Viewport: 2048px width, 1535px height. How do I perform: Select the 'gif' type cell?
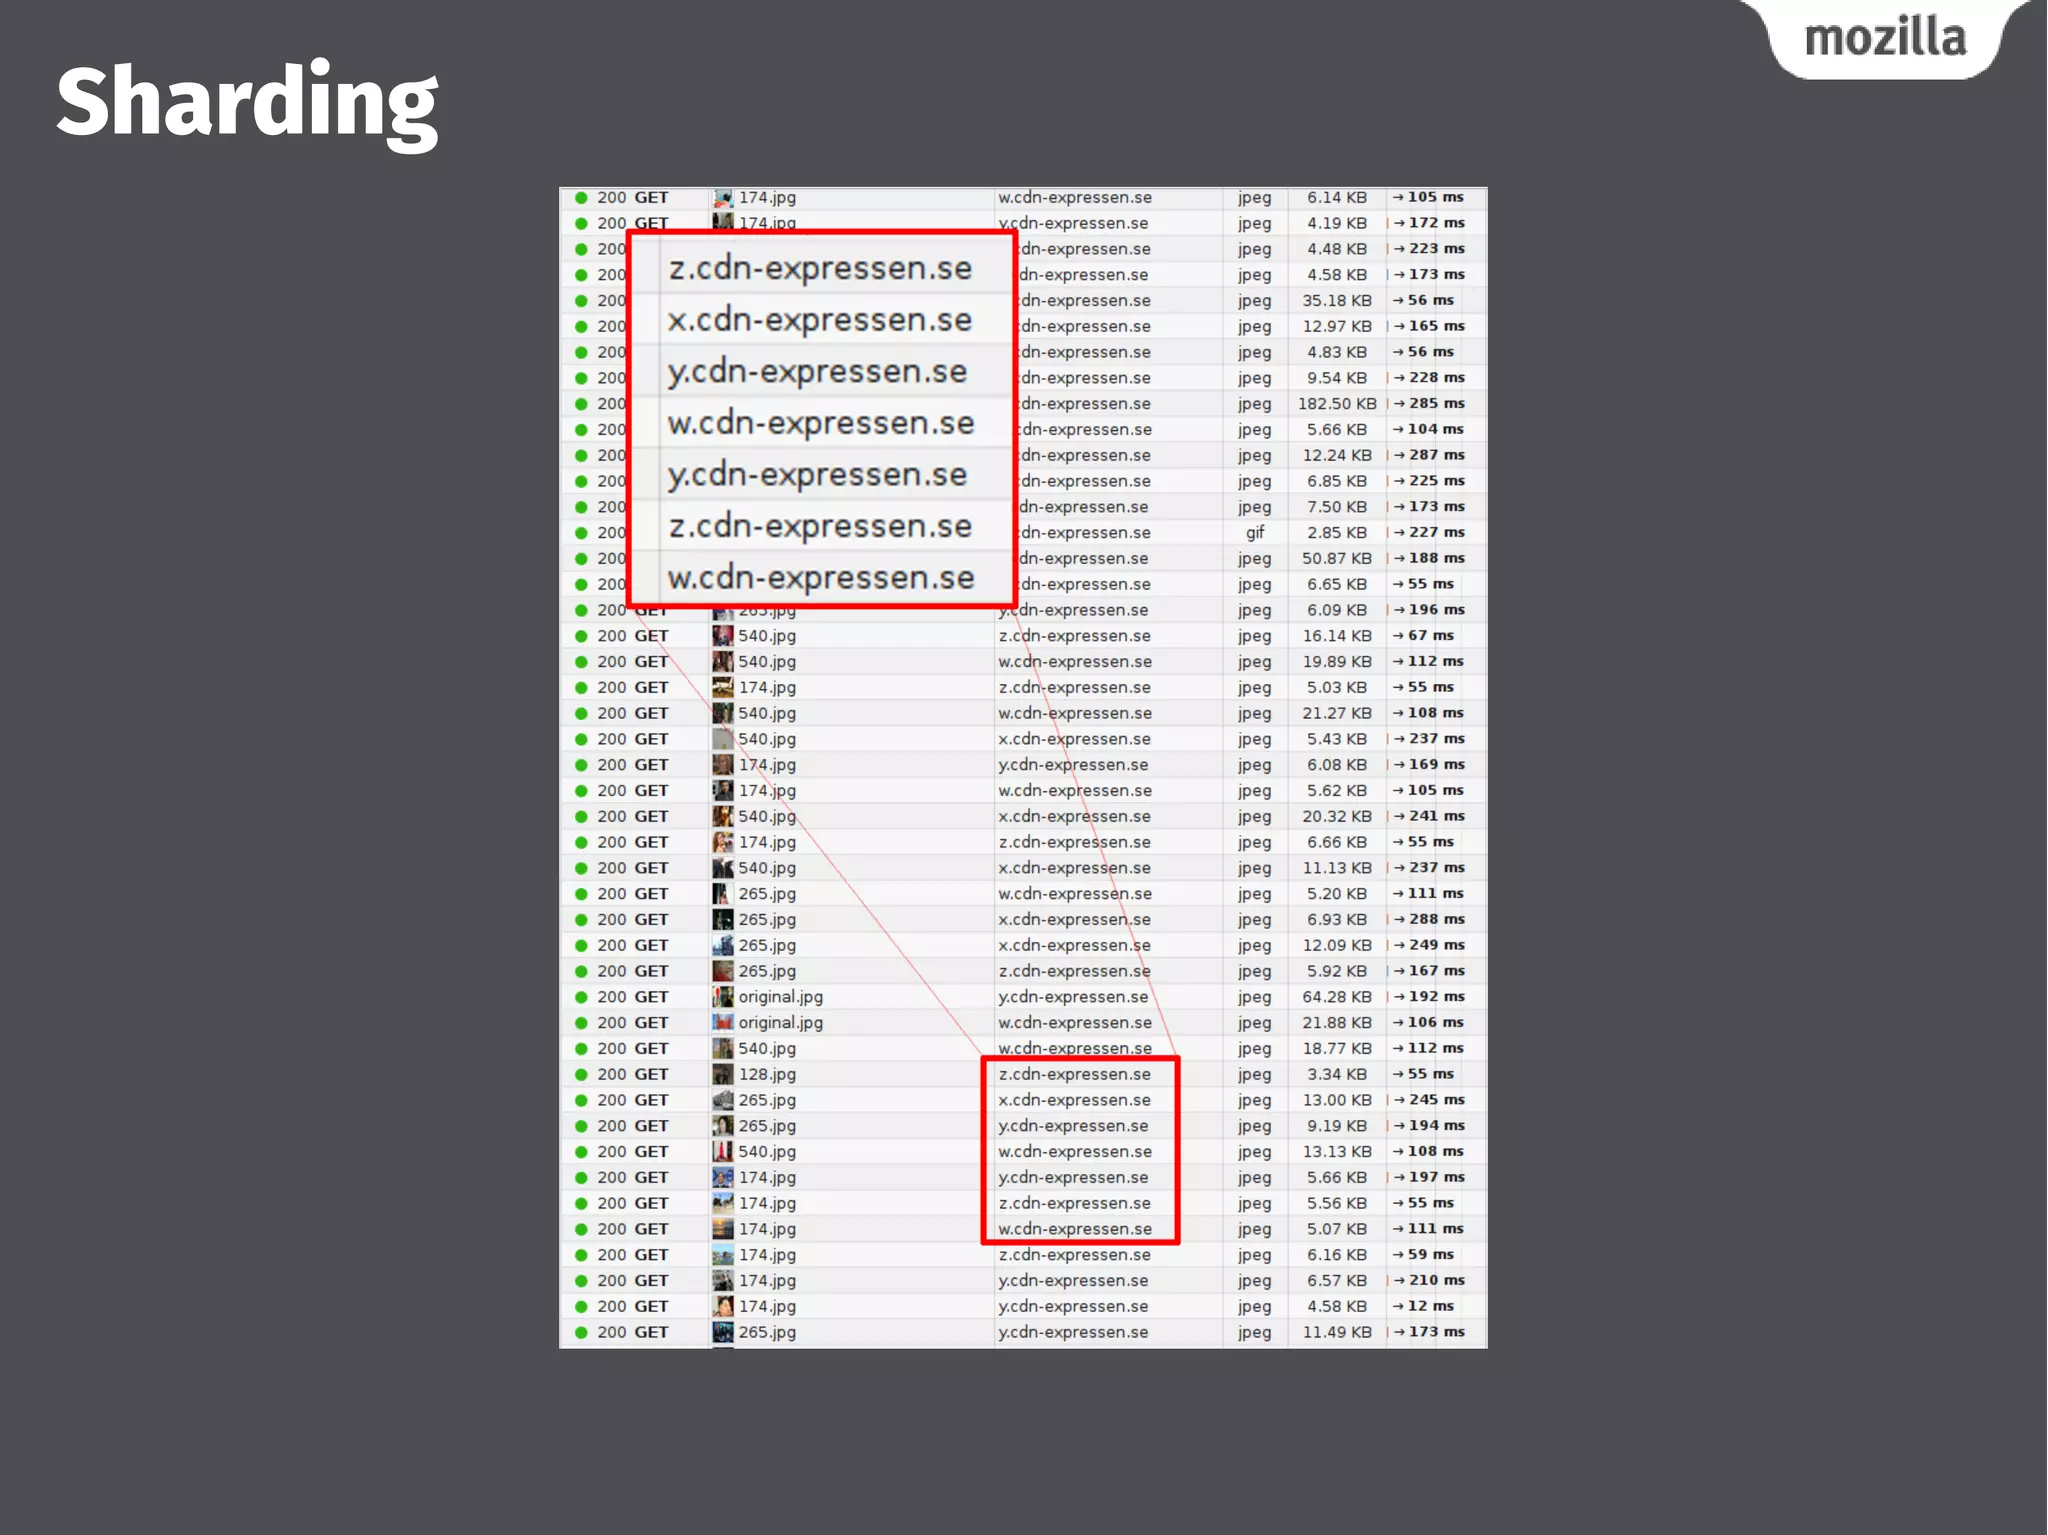click(x=1255, y=533)
